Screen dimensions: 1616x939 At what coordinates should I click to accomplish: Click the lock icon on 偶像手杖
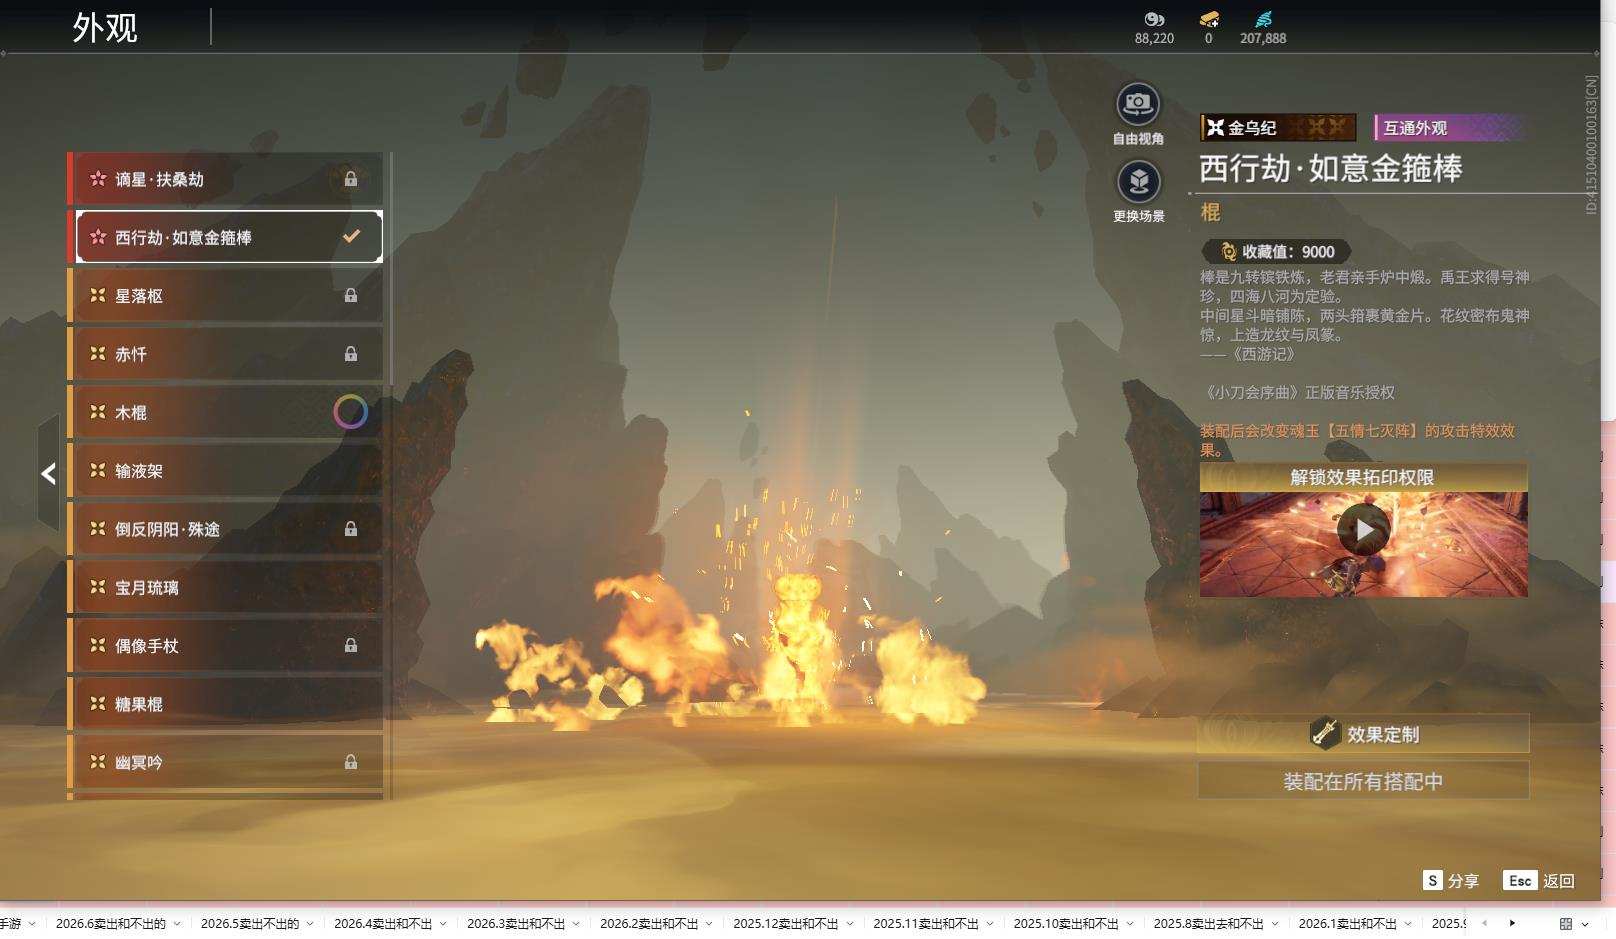[351, 645]
